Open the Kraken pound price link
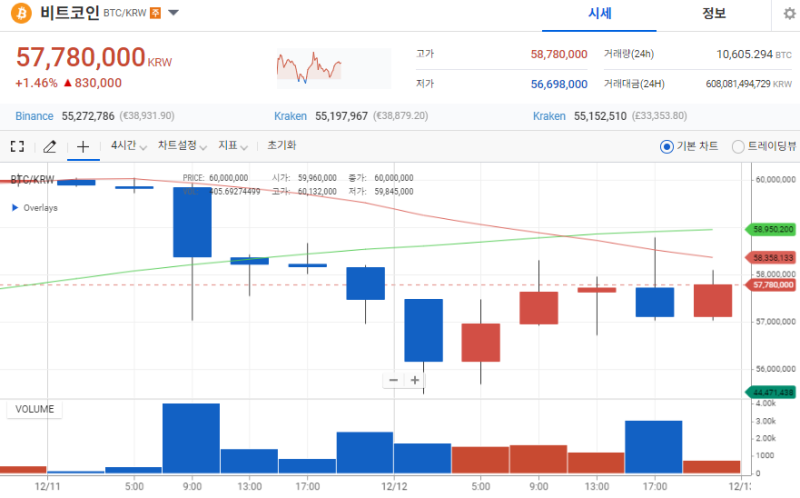 (549, 116)
